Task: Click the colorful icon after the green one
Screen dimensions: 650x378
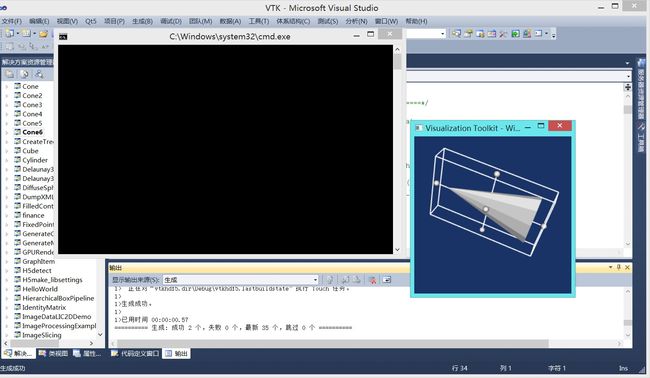Action: coord(527,33)
